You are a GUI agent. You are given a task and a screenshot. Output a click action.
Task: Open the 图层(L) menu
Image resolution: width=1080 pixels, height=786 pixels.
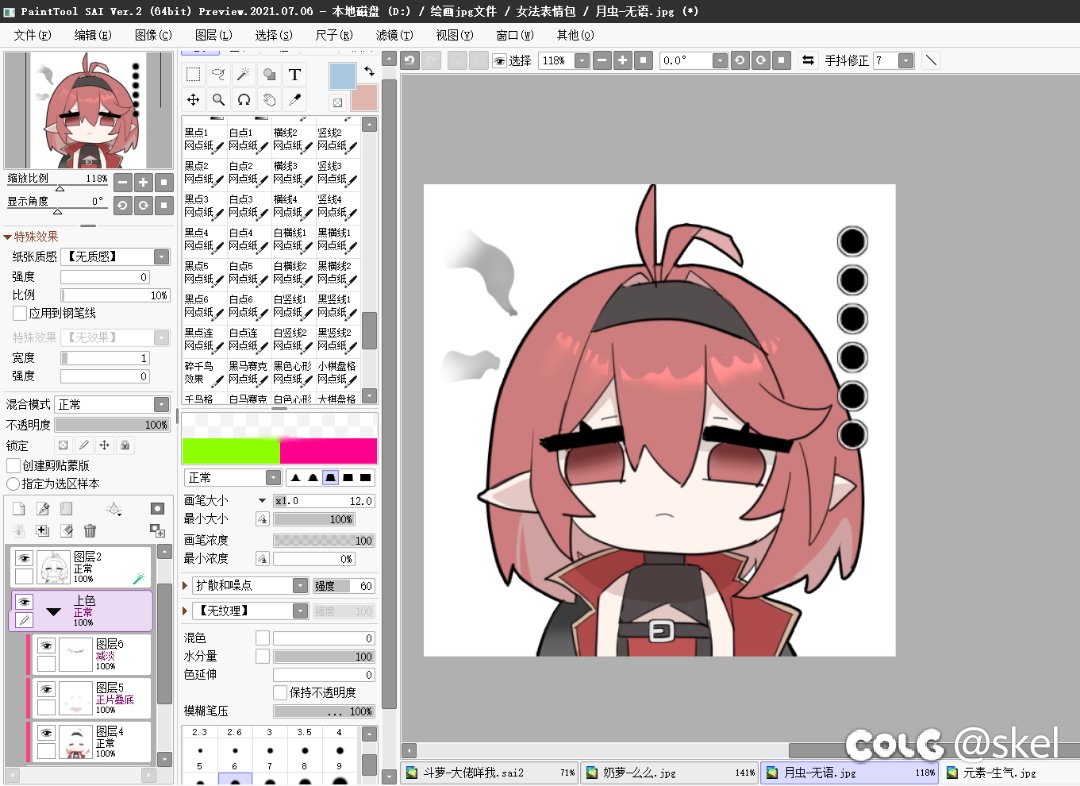tap(214, 35)
